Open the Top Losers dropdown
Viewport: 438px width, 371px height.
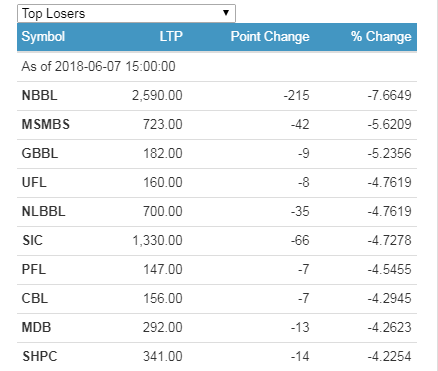(x=126, y=13)
